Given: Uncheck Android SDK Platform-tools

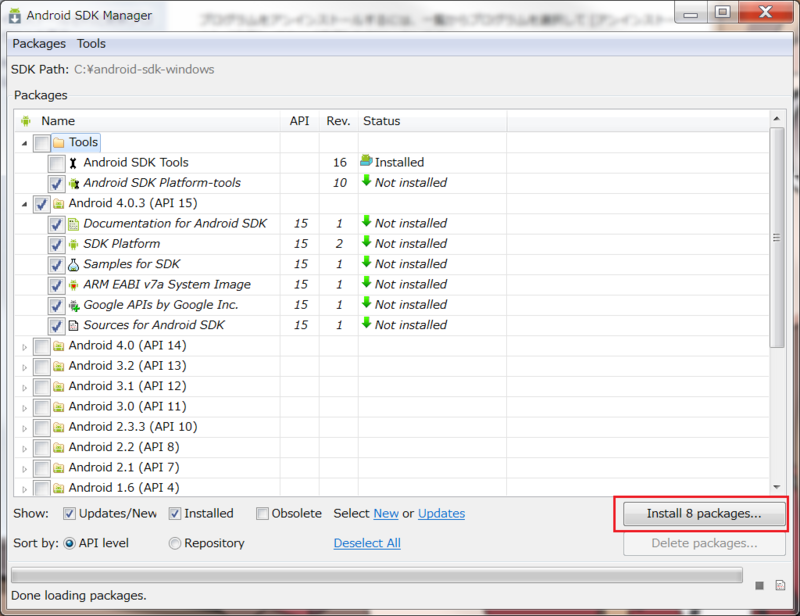Looking at the screenshot, I should coord(56,184).
